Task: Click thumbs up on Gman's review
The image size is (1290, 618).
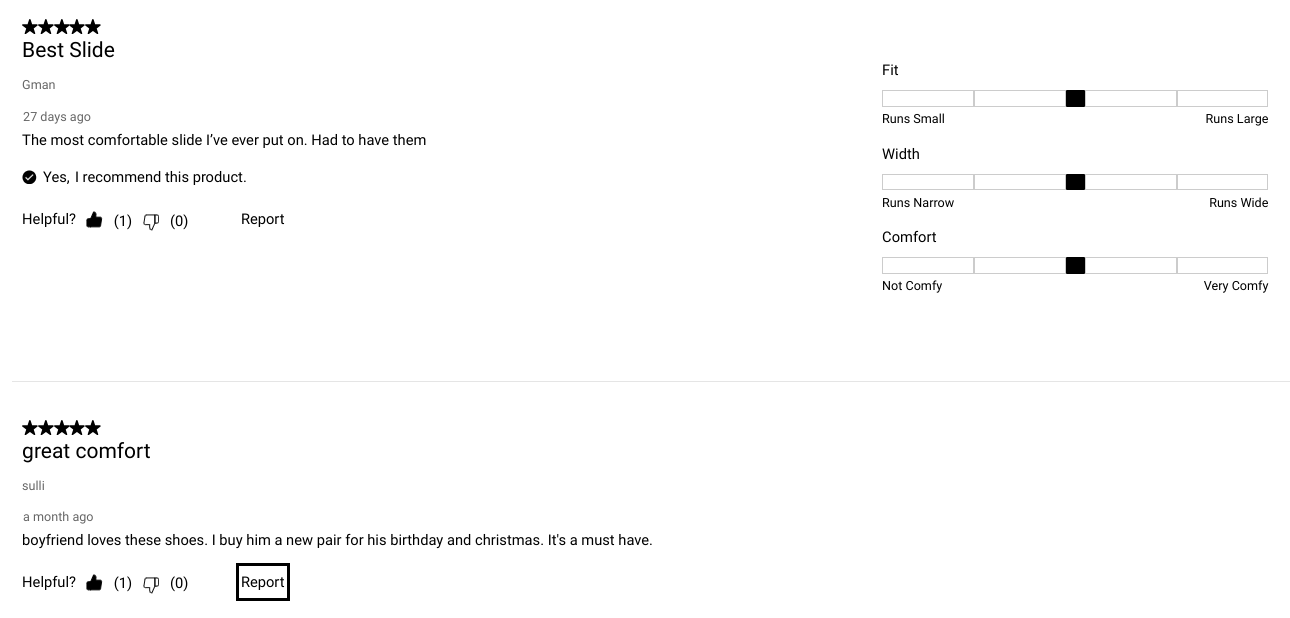Action: 94,220
